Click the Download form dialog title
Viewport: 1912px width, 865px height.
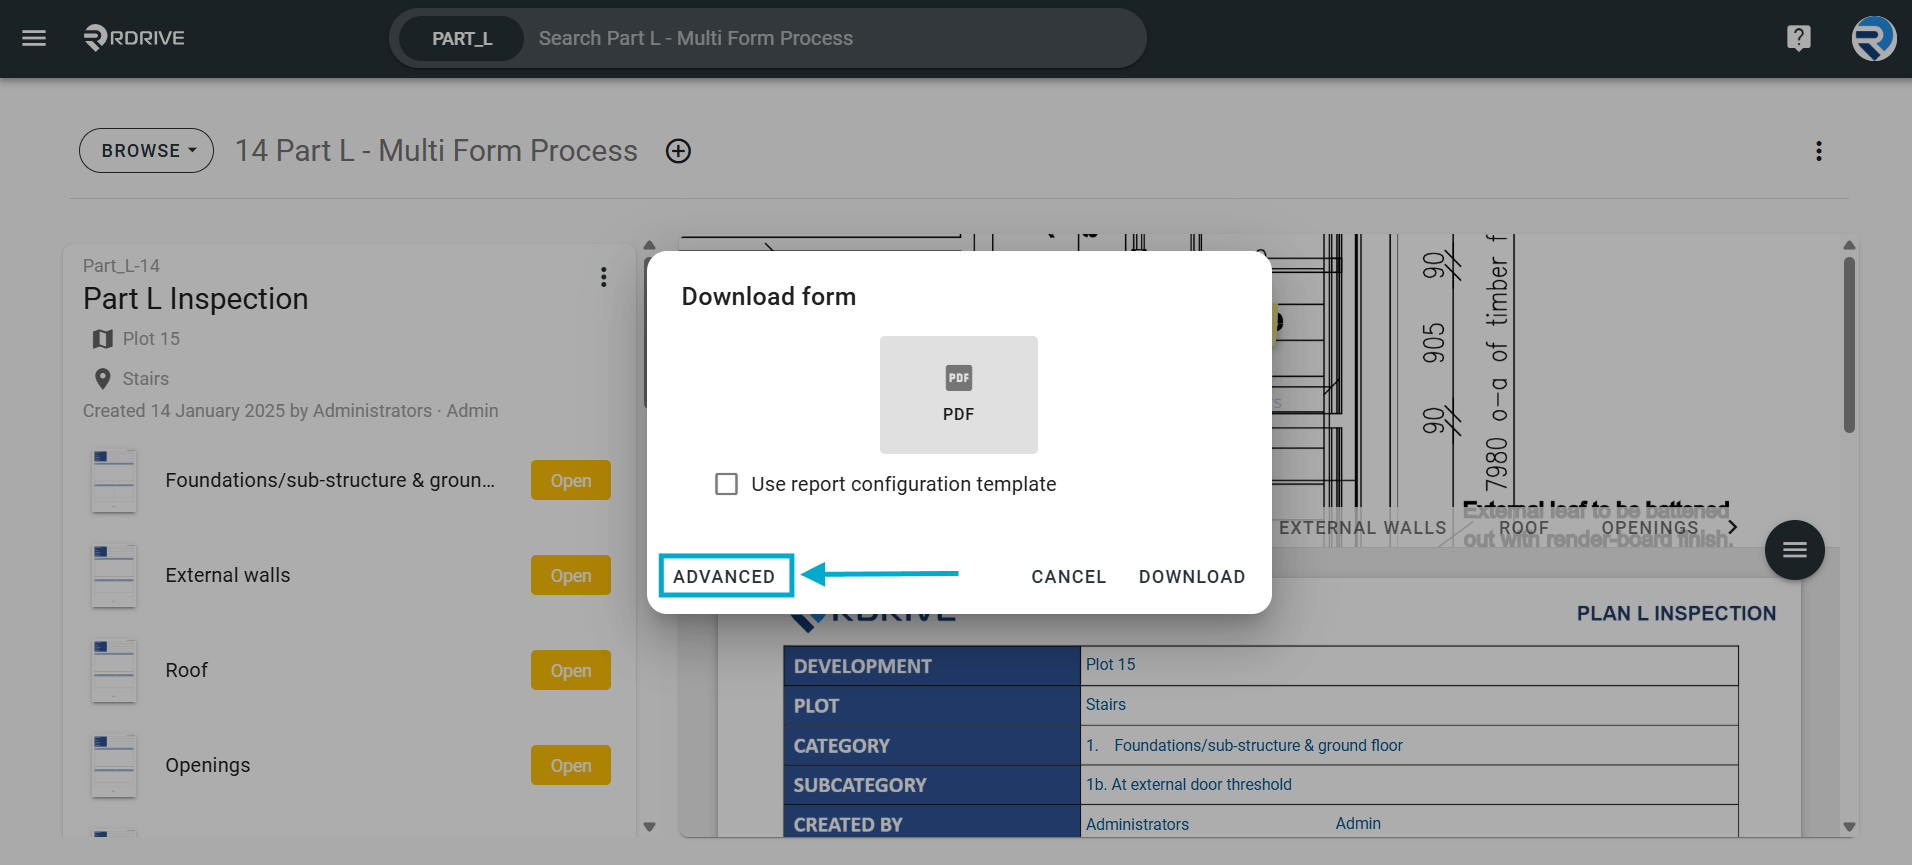pos(768,297)
